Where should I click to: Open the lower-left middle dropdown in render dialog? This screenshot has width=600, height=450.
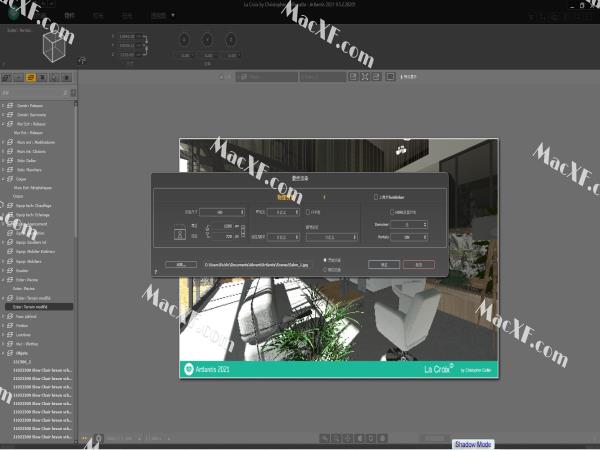(283, 237)
